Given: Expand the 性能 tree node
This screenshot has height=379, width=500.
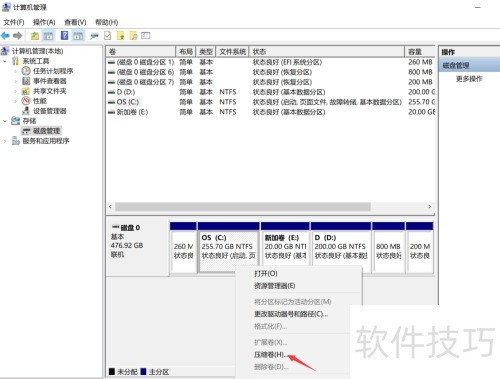Looking at the screenshot, I should click(16, 101).
